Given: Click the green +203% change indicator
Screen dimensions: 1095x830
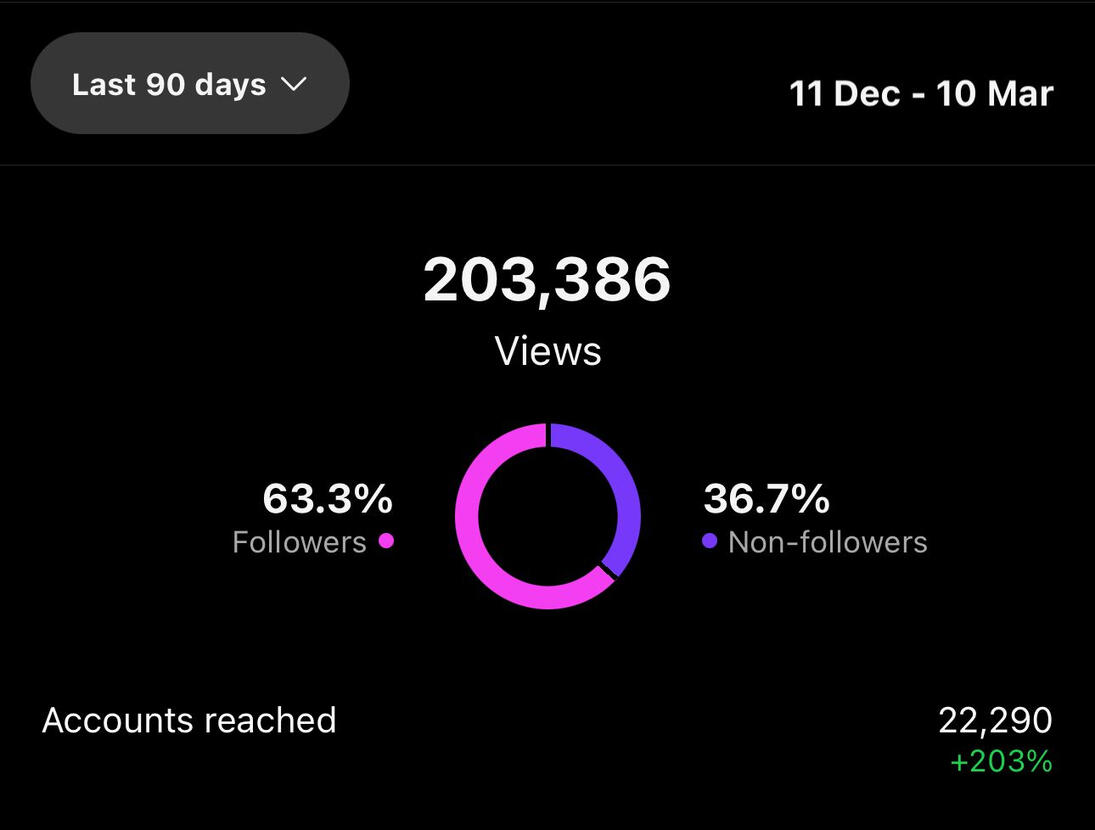Looking at the screenshot, I should pyautogui.click(x=1001, y=762).
